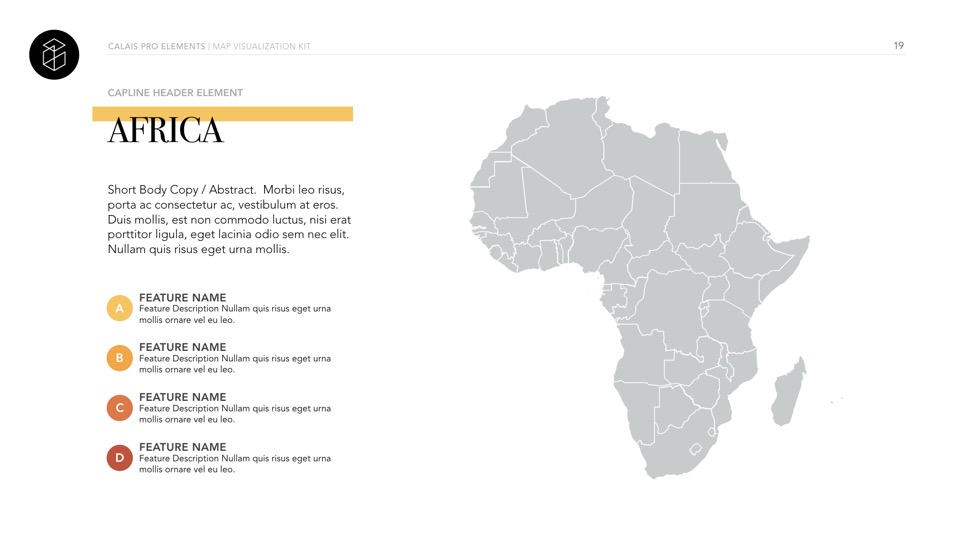Click the page number 19
The image size is (960, 540).
tap(898, 46)
